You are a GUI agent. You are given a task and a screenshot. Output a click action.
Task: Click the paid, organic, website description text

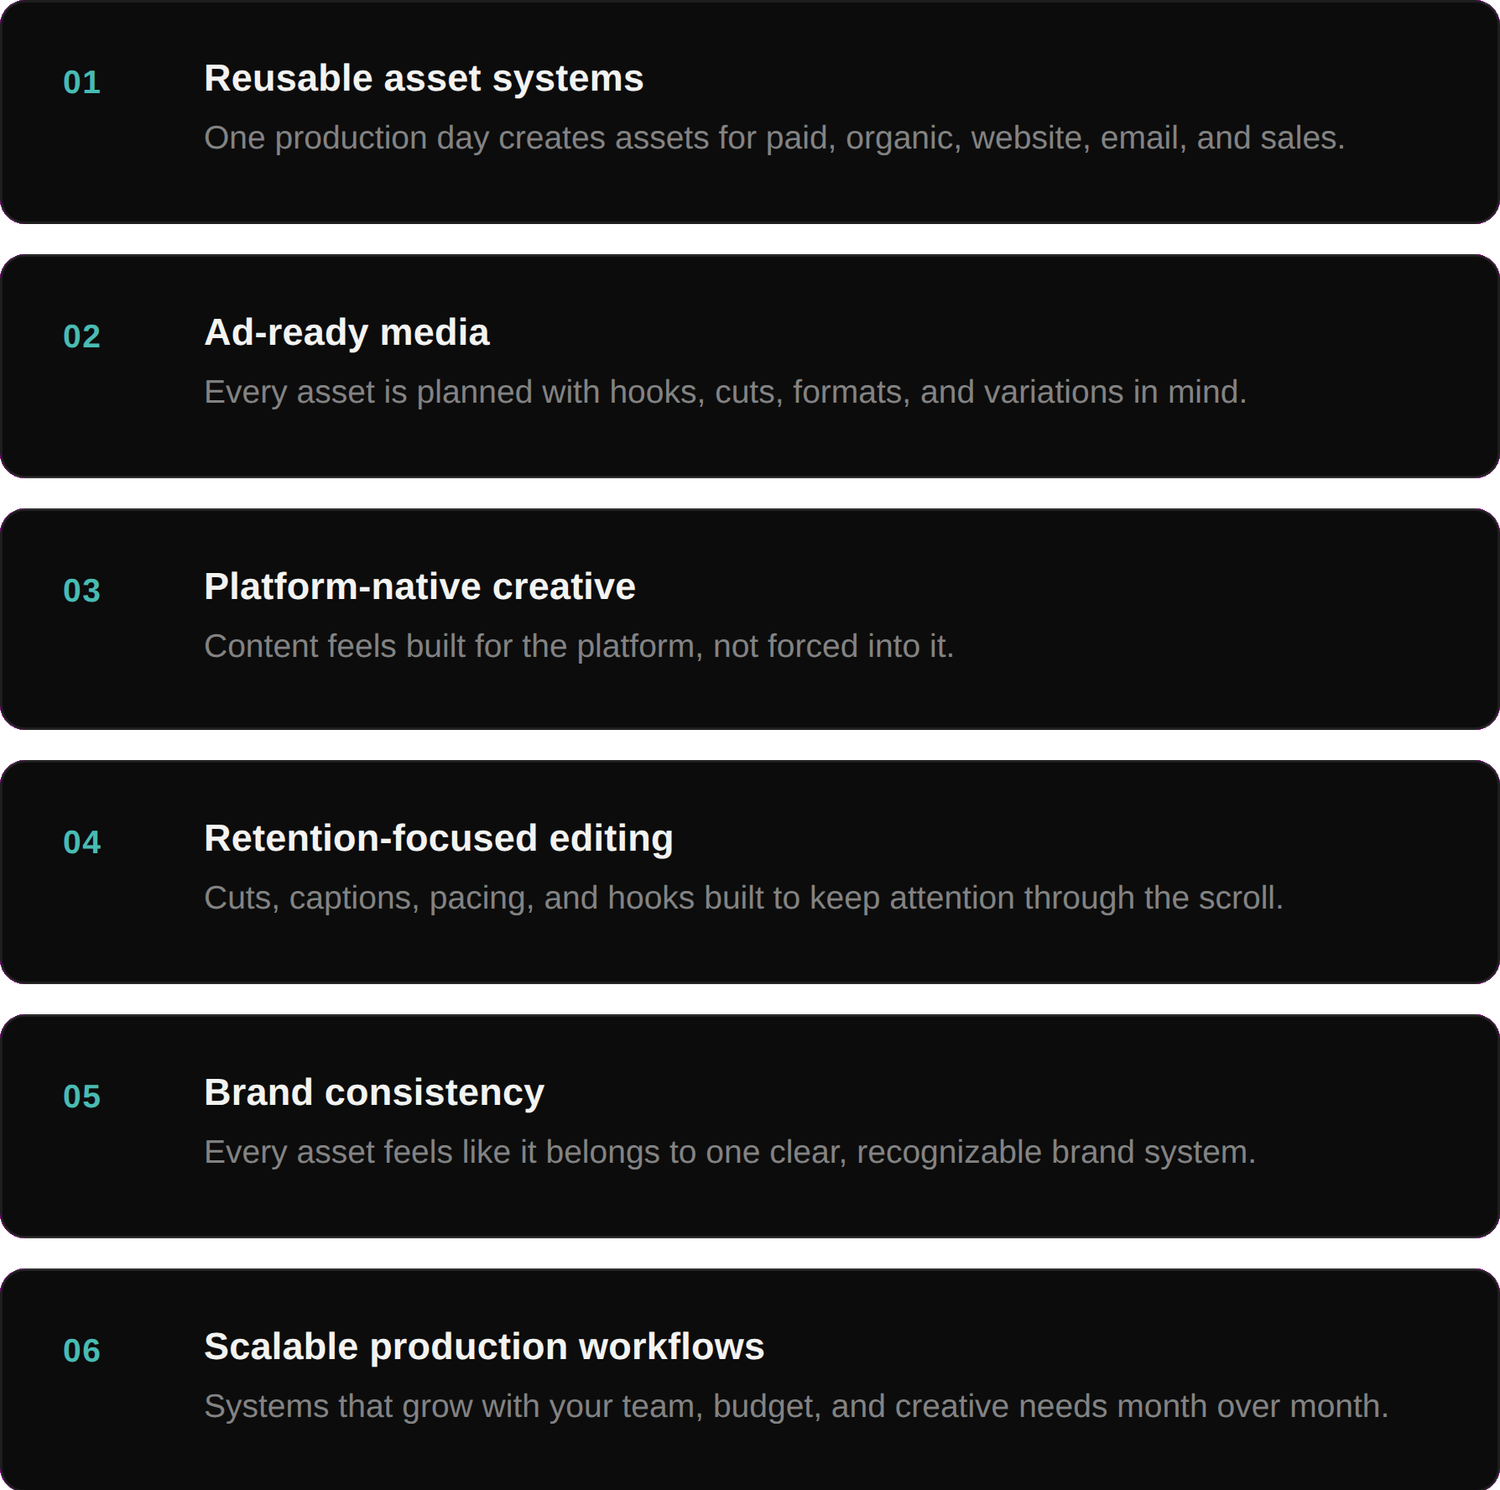[775, 138]
